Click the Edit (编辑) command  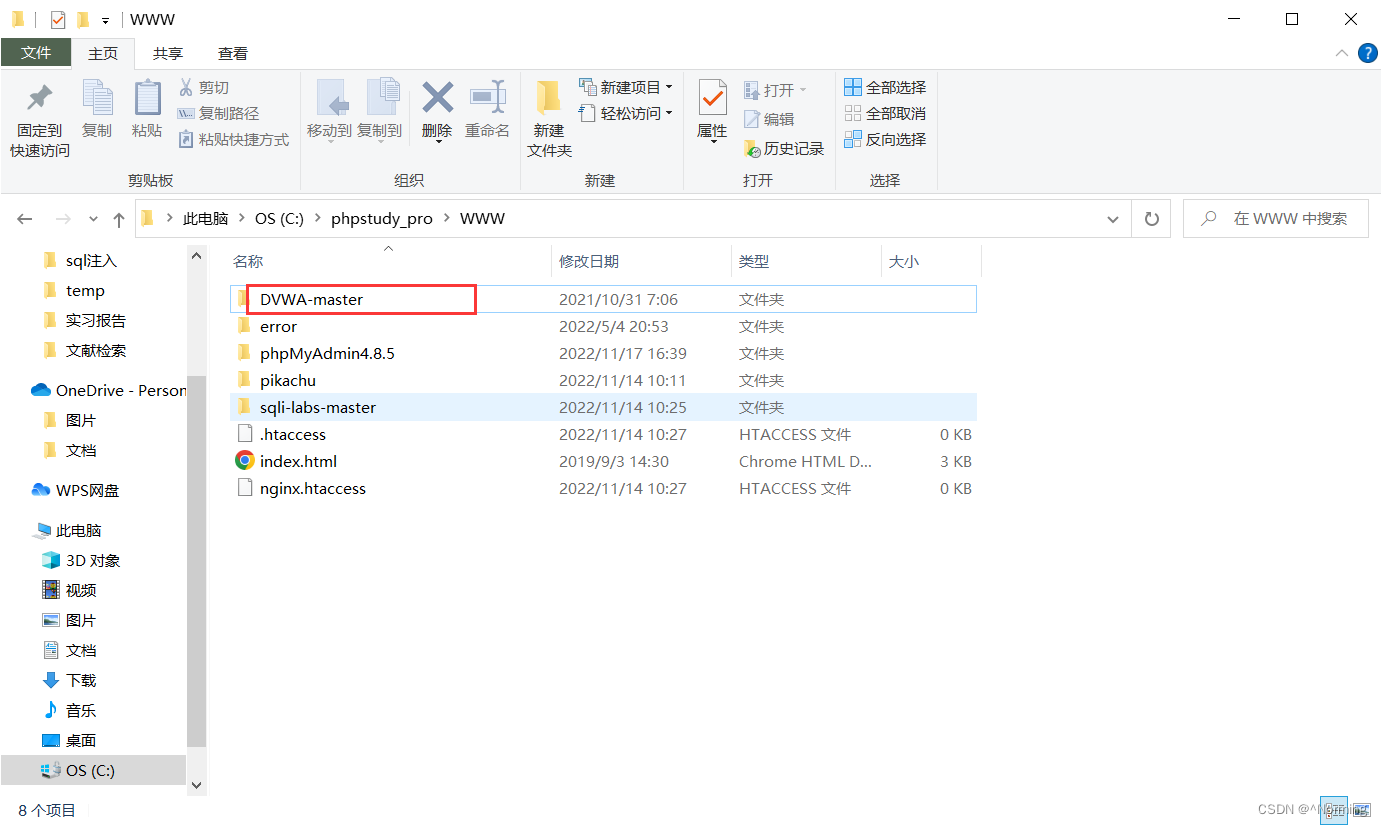[x=769, y=119]
